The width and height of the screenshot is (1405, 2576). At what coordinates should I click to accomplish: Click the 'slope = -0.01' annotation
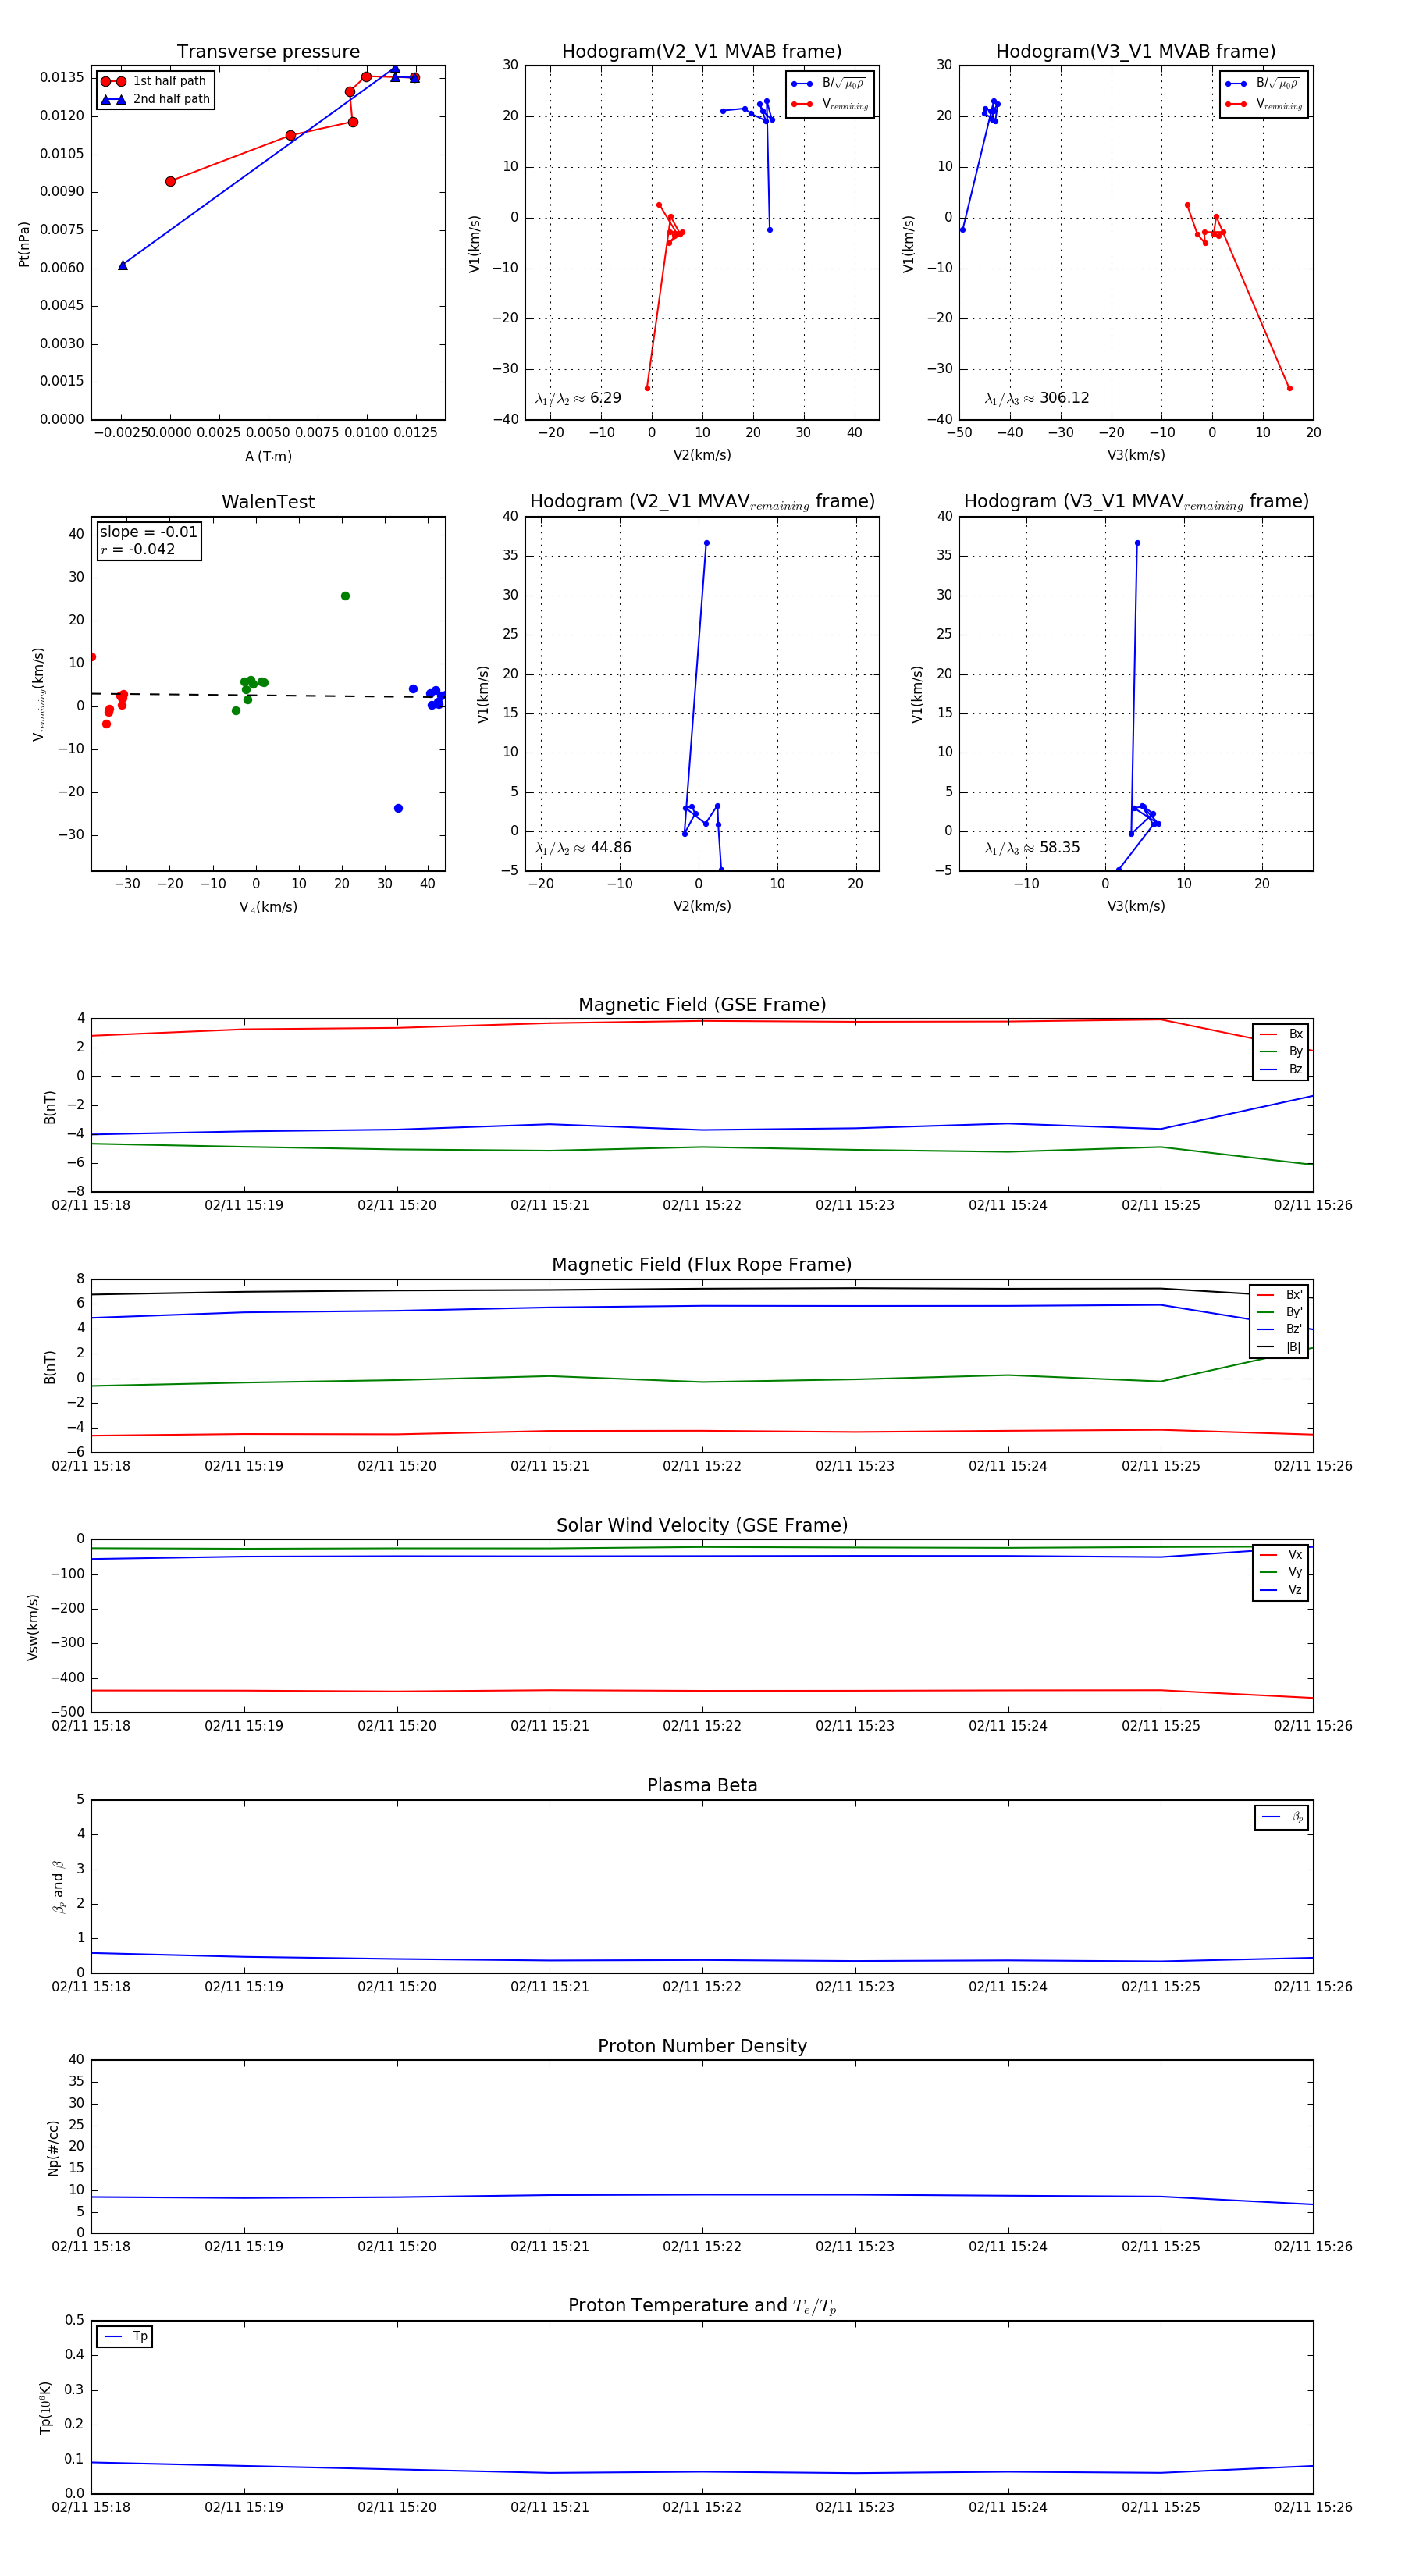tap(148, 532)
